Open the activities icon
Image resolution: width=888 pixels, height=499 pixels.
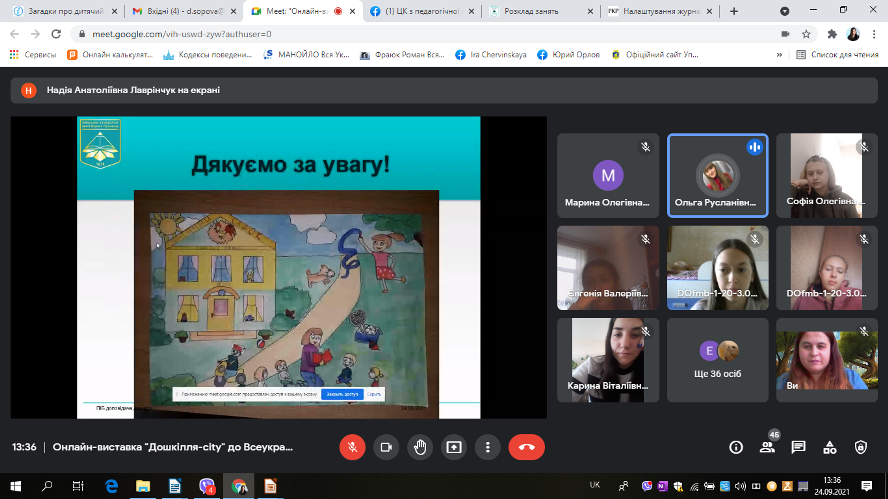tap(830, 447)
